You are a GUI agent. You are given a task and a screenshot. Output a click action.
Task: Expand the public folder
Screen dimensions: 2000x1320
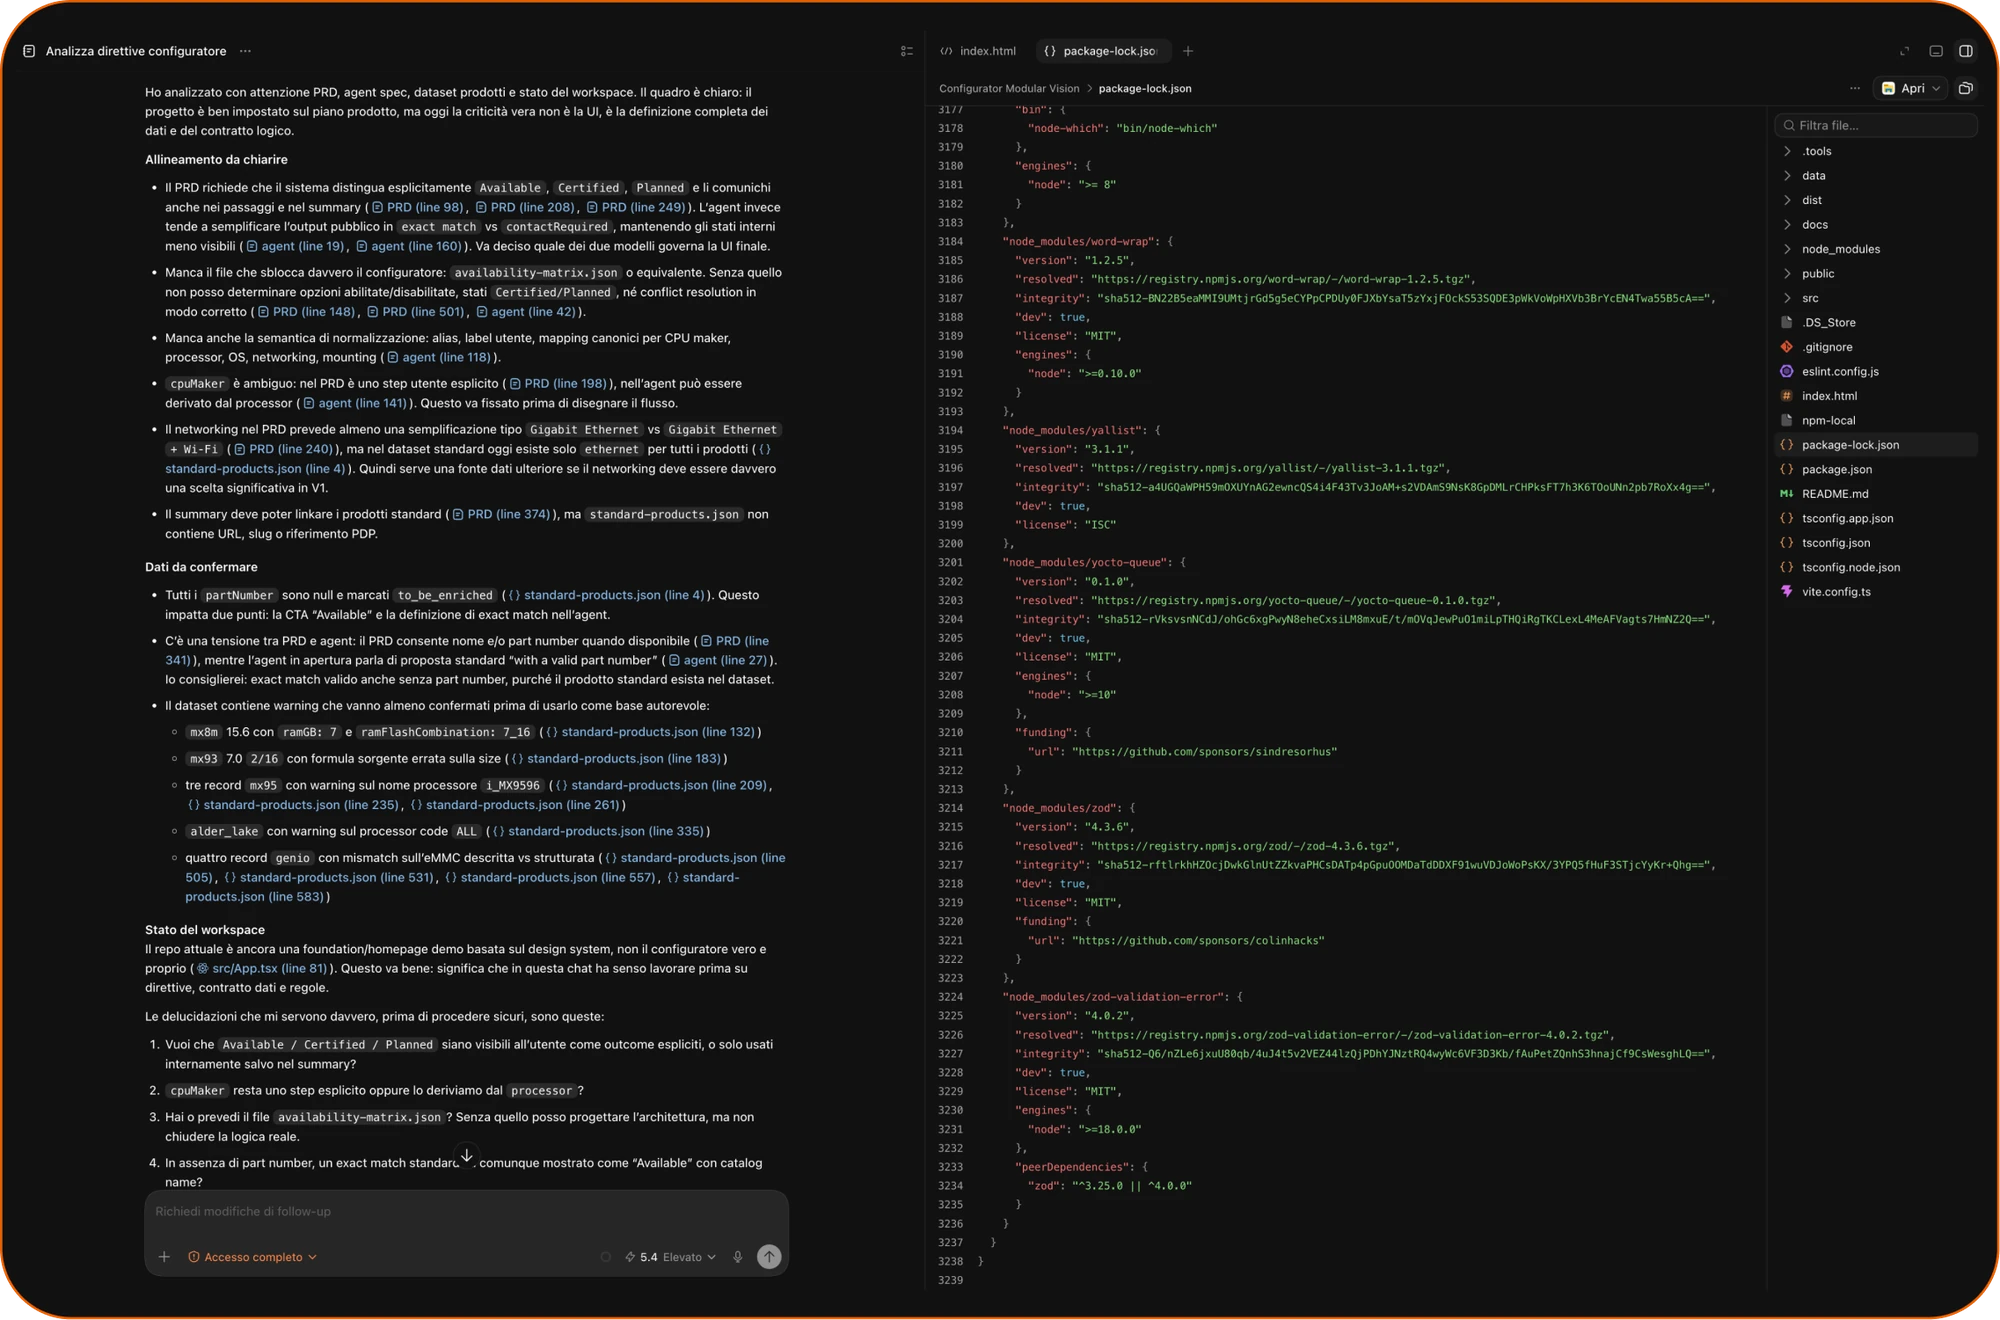tap(1876, 273)
